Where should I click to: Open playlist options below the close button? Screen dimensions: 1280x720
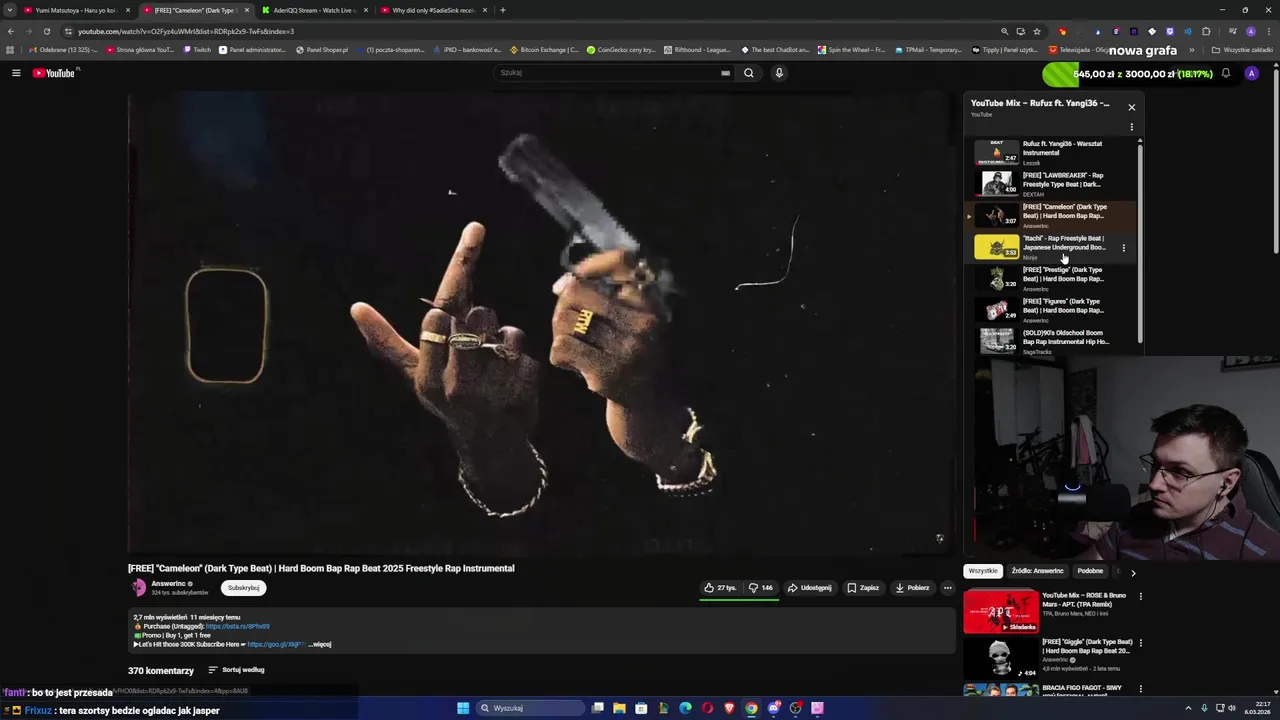coord(1132,127)
